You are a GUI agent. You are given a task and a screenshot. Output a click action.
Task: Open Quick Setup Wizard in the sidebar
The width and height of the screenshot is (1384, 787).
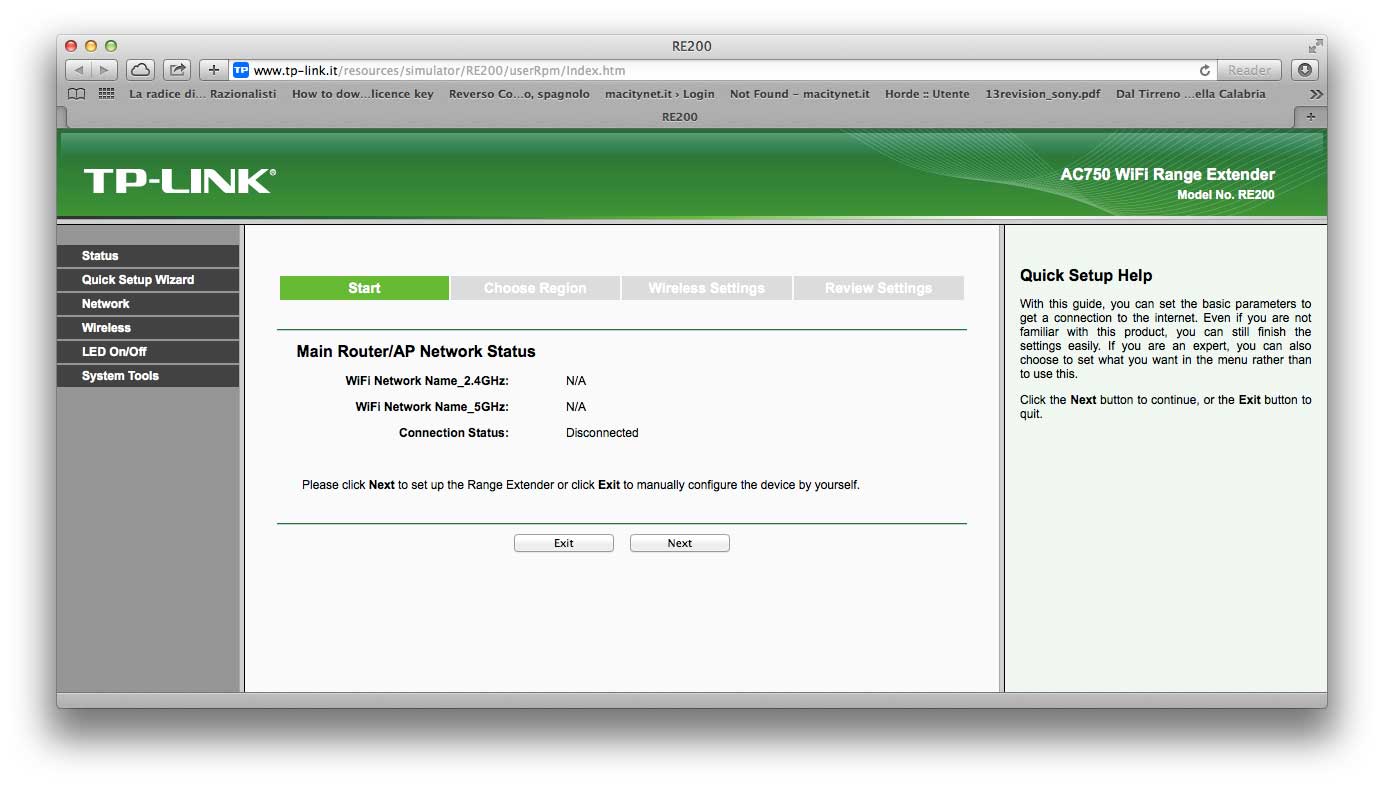(x=148, y=280)
